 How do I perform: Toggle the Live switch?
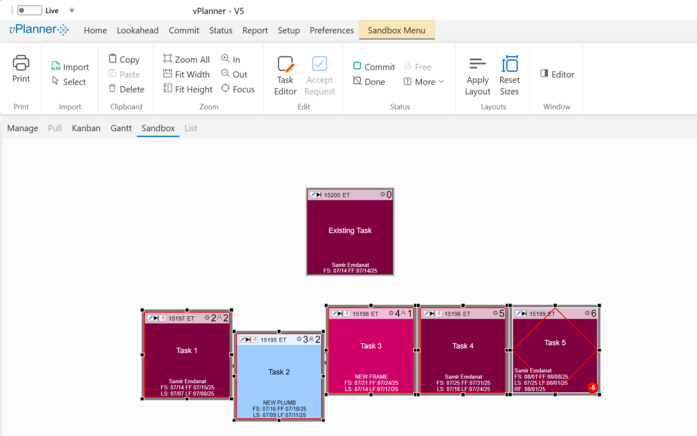tap(29, 10)
